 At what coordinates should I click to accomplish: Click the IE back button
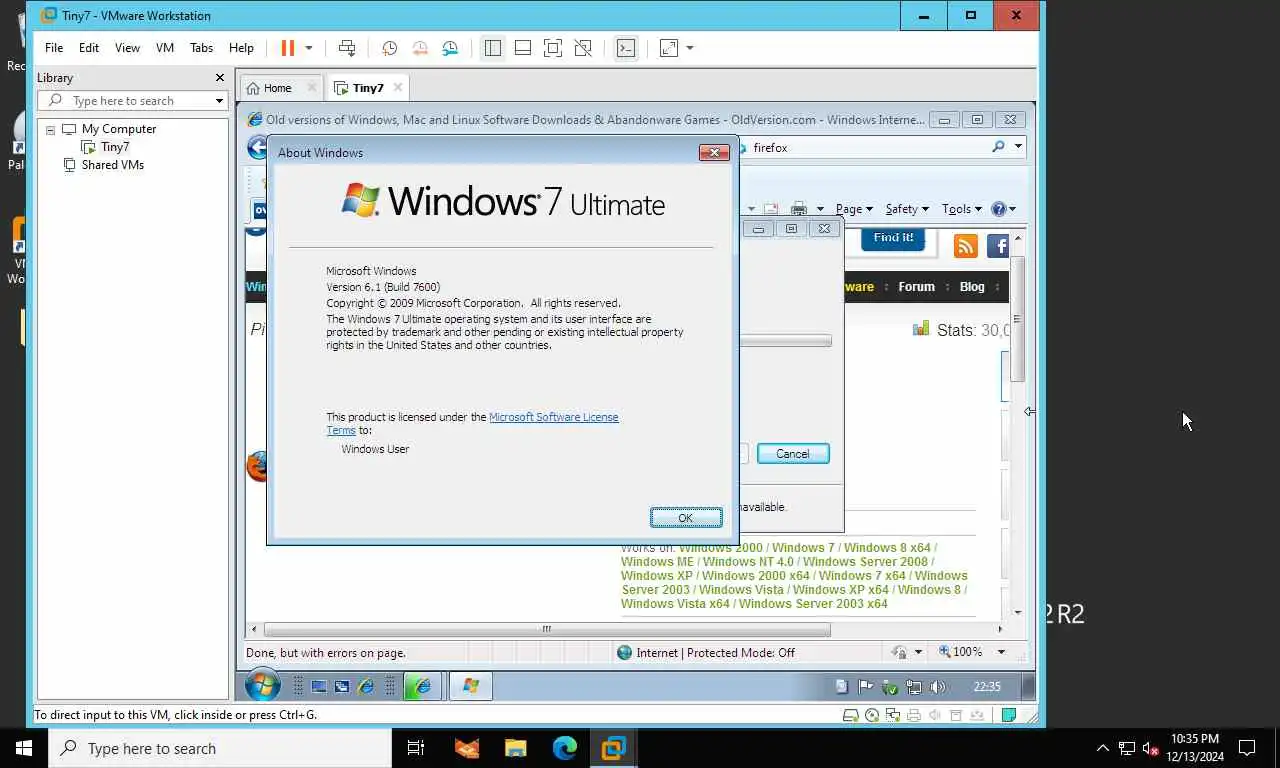pyautogui.click(x=256, y=148)
